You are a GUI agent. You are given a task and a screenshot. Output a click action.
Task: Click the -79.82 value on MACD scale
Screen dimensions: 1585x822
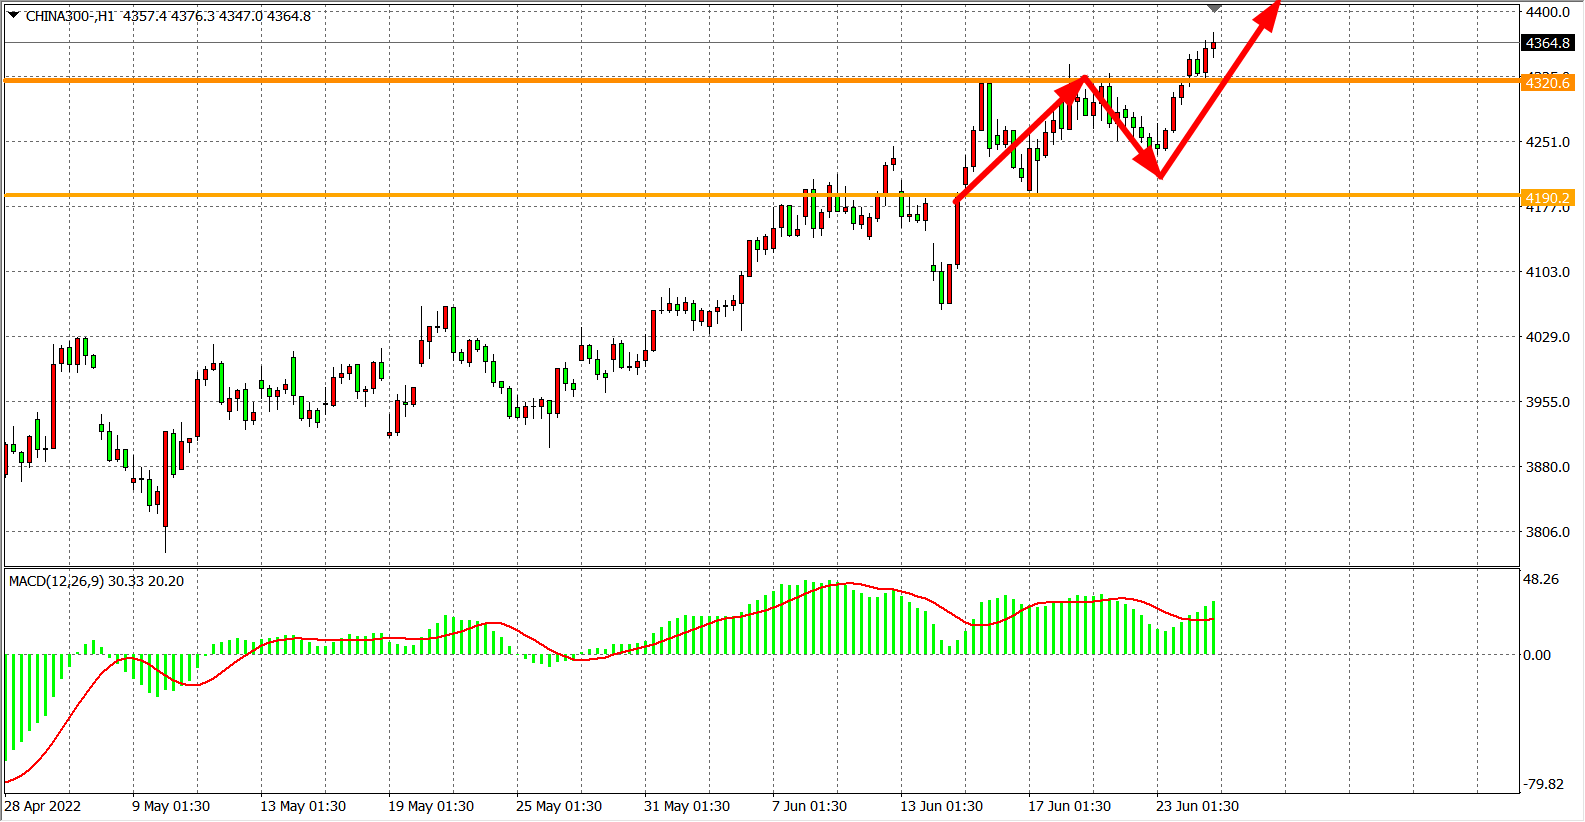(1542, 784)
